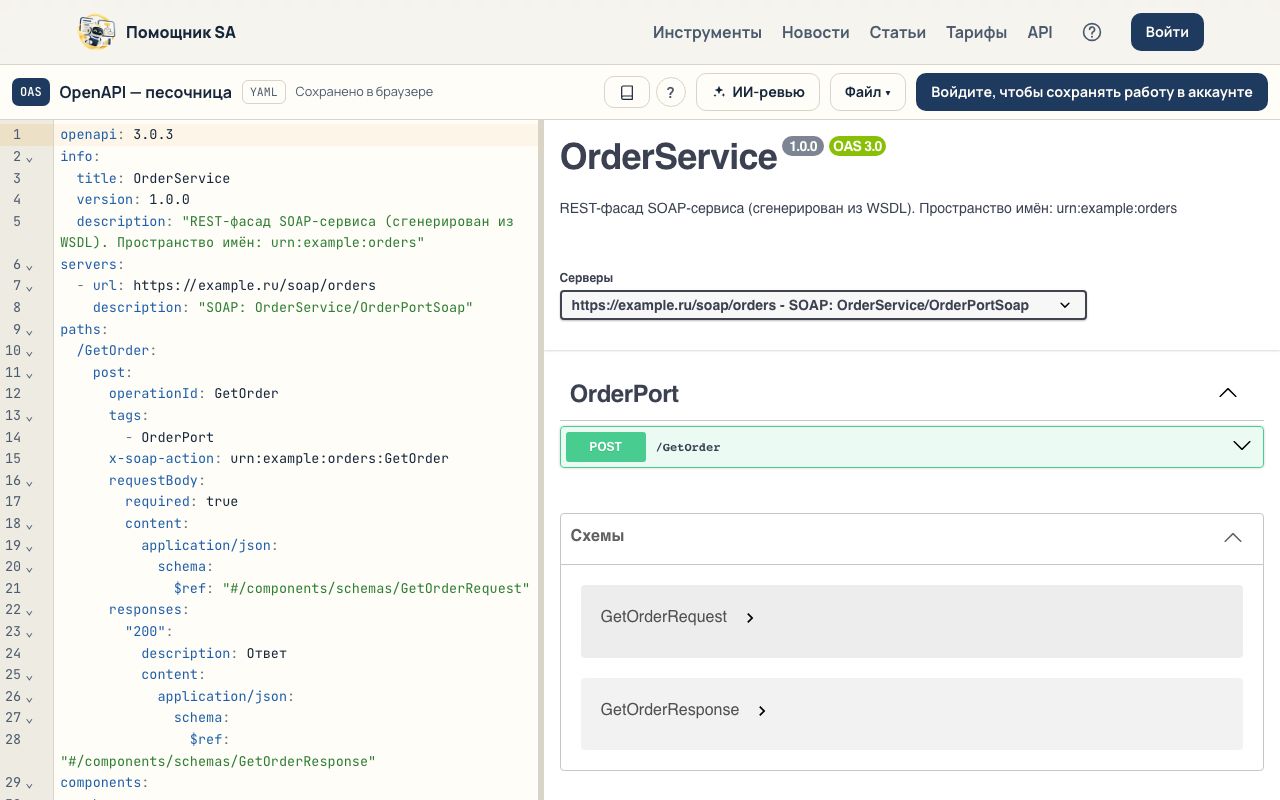This screenshot has width=1280, height=800.
Task: Click the sign-in prompt to save work to account
Action: (1092, 92)
